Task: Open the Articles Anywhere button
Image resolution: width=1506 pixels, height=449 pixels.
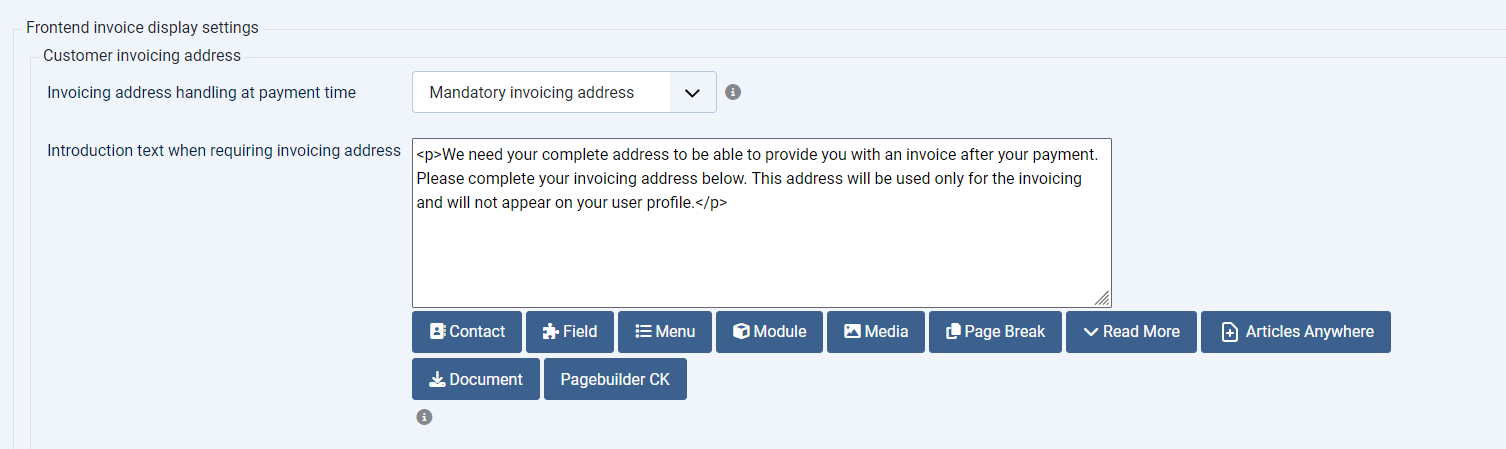Action: (x=1296, y=332)
